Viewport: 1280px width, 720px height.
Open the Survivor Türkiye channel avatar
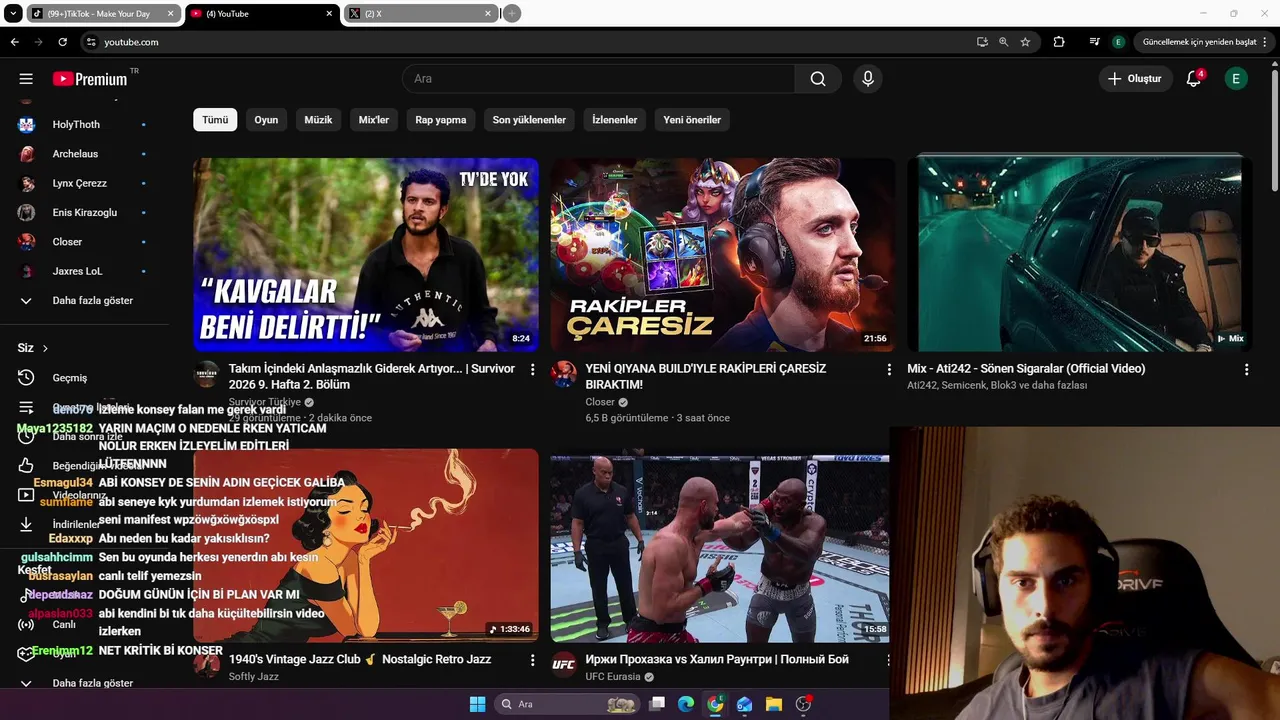207,375
